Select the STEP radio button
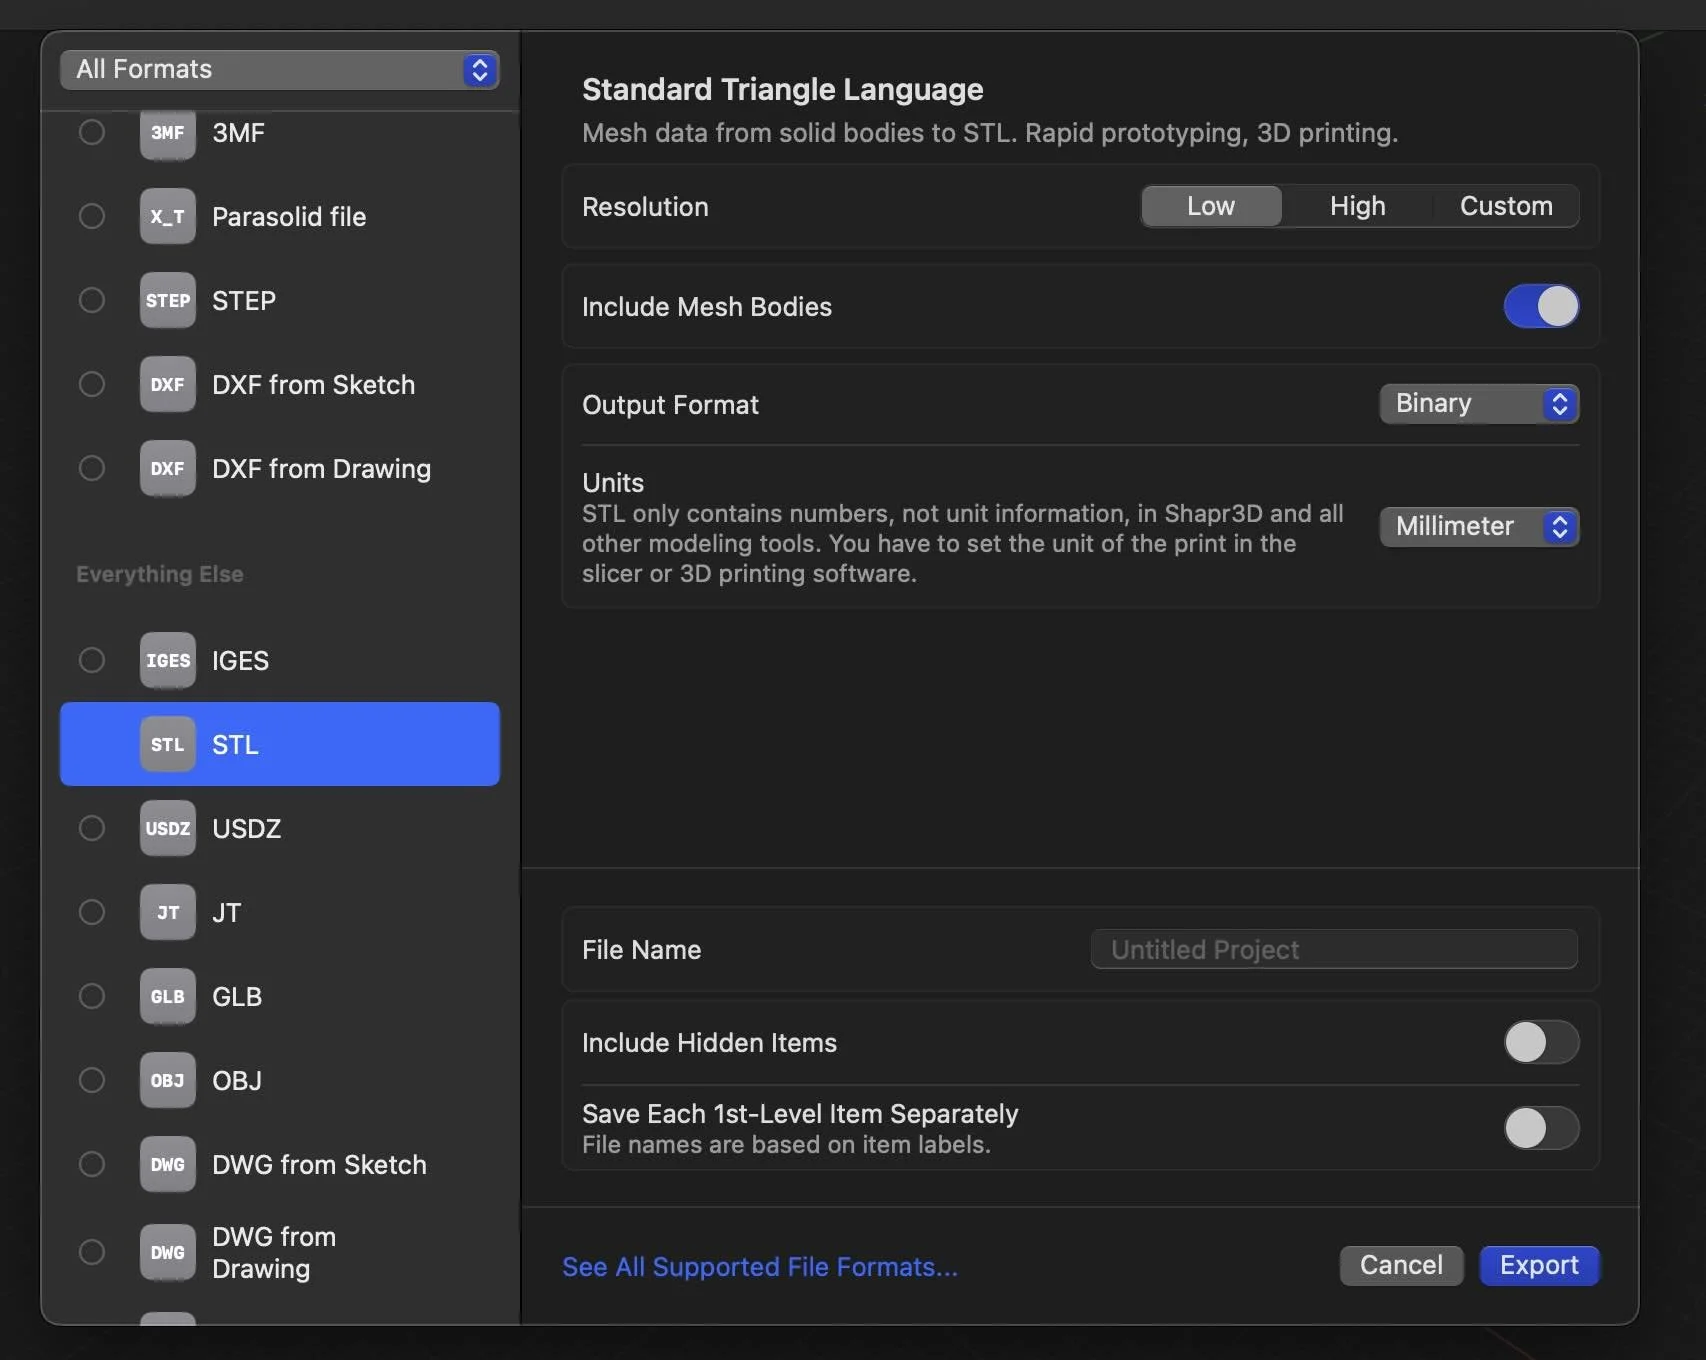The width and height of the screenshot is (1706, 1360). [x=92, y=300]
